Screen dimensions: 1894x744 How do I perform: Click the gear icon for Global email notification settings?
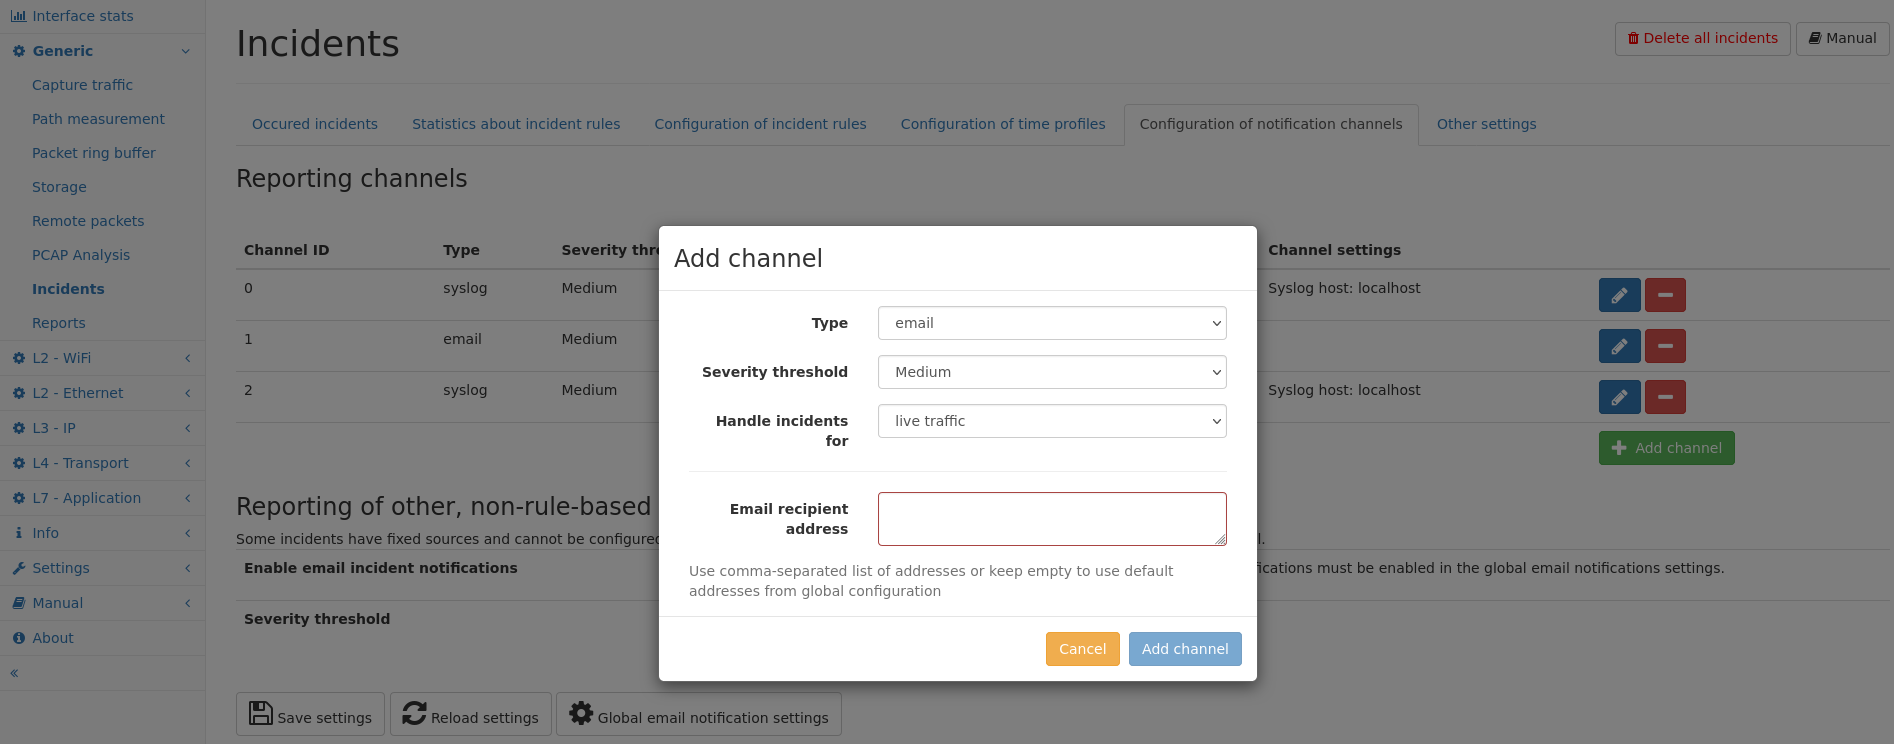tap(581, 713)
